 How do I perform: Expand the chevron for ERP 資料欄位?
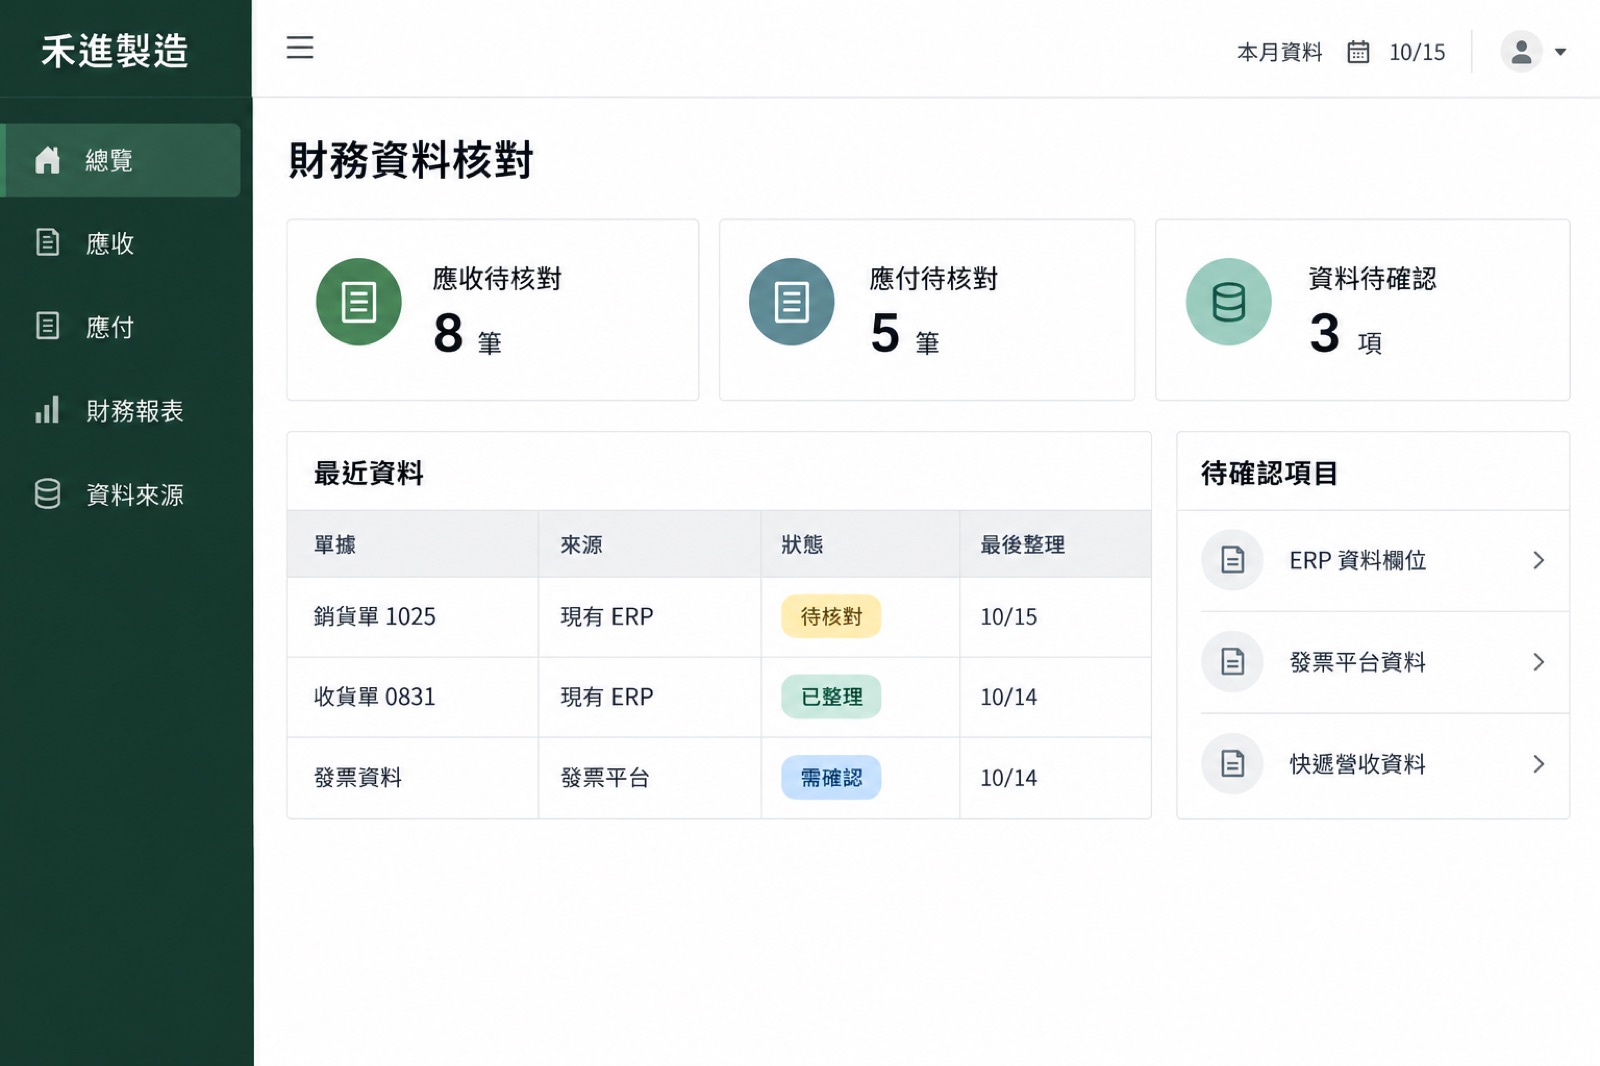(x=1538, y=561)
